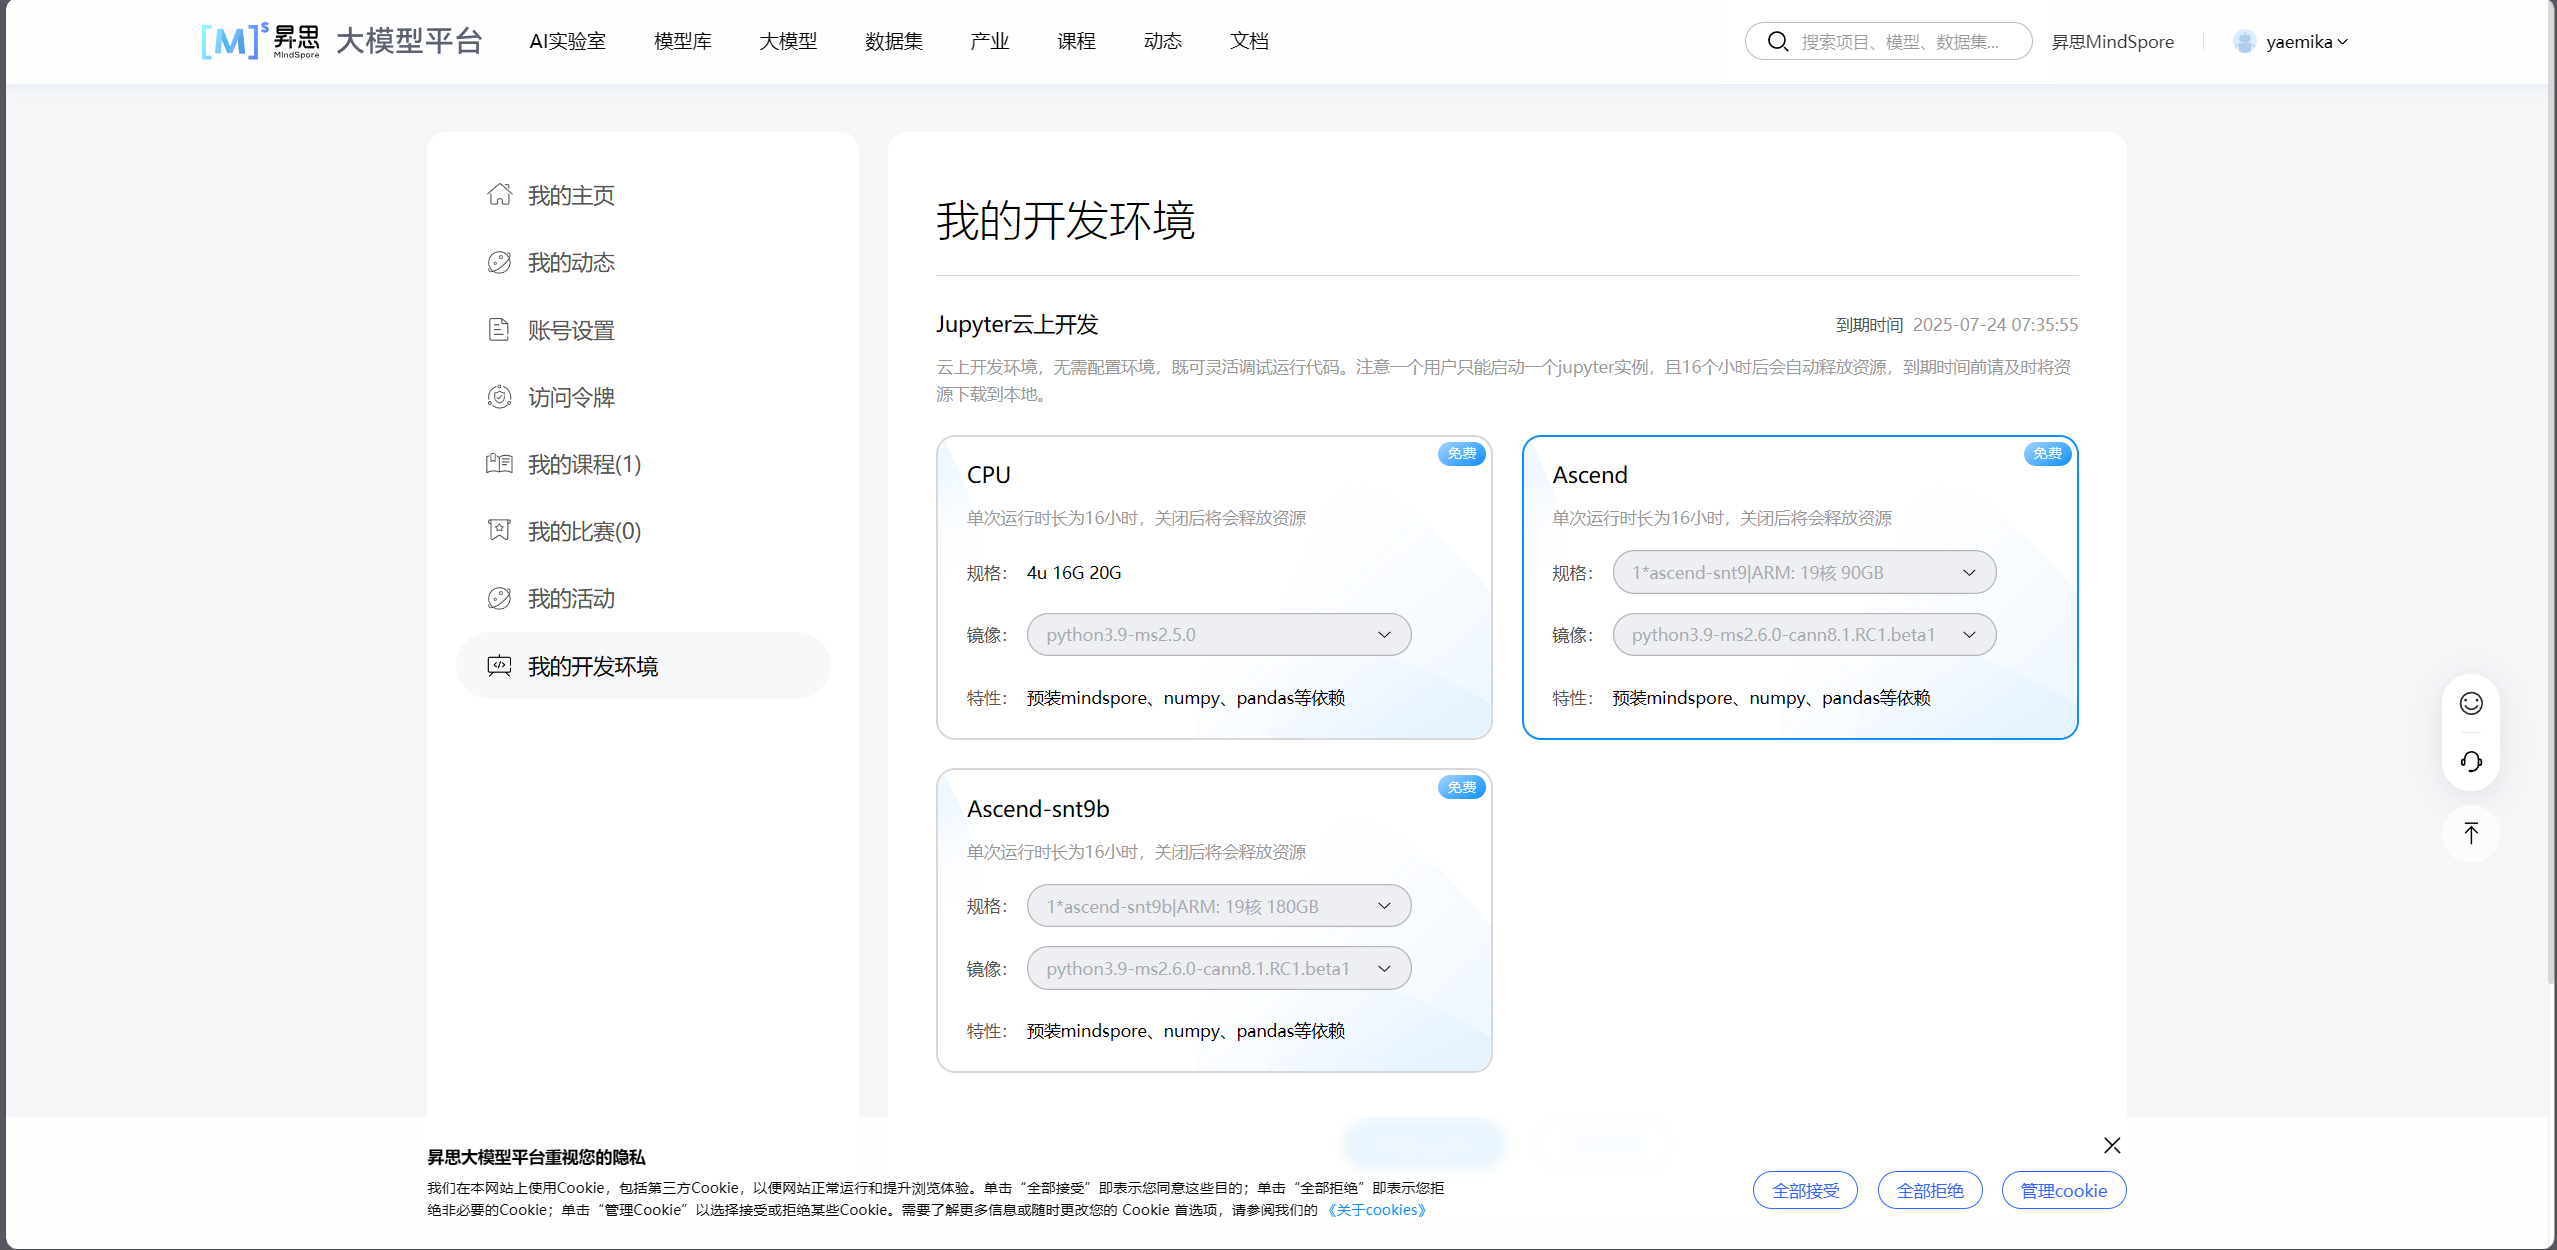Screen dimensions: 2557x1250
Task: Click the 访问令牌 shield icon
Action: coord(499,397)
